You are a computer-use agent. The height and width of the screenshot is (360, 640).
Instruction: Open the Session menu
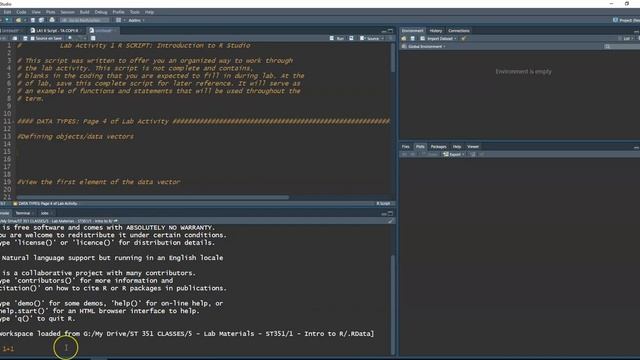pos(68,12)
